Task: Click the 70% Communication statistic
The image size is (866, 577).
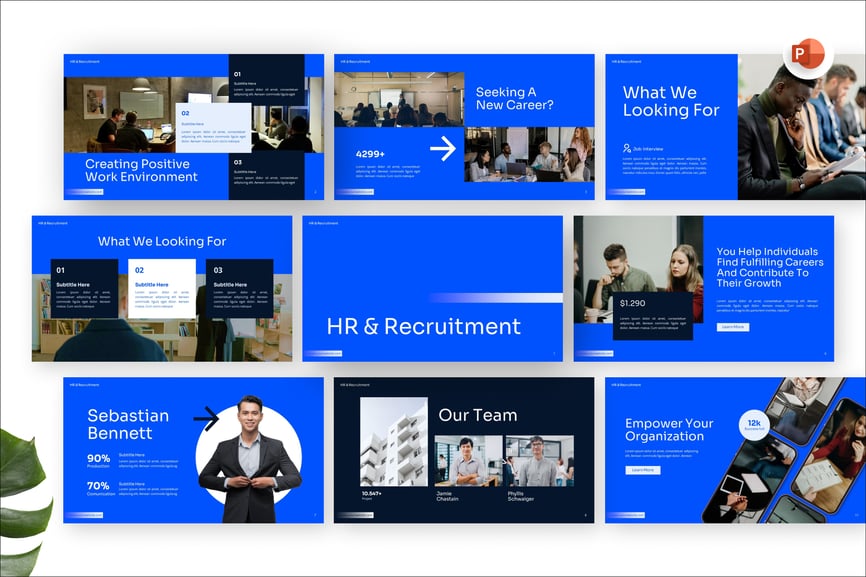Action: [x=99, y=489]
